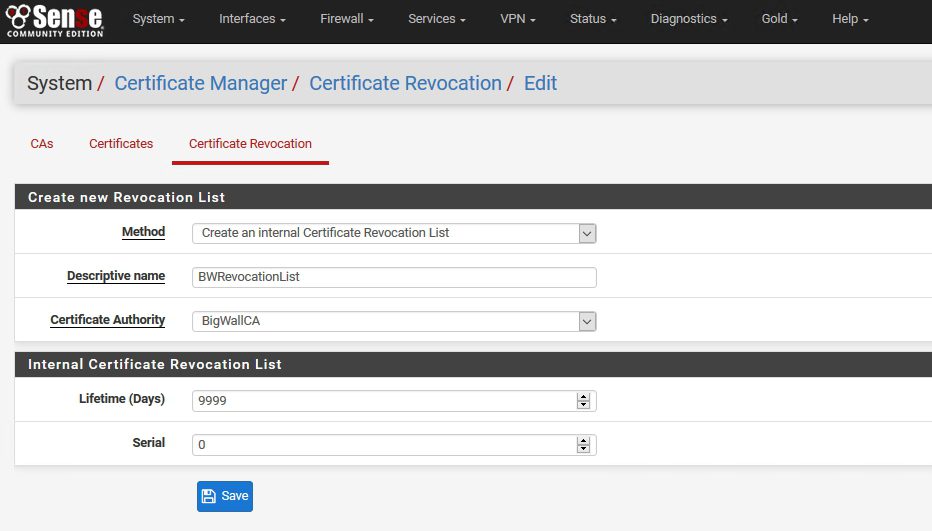Click Certificate Manager breadcrumb link
The width and height of the screenshot is (932, 531).
coord(200,84)
